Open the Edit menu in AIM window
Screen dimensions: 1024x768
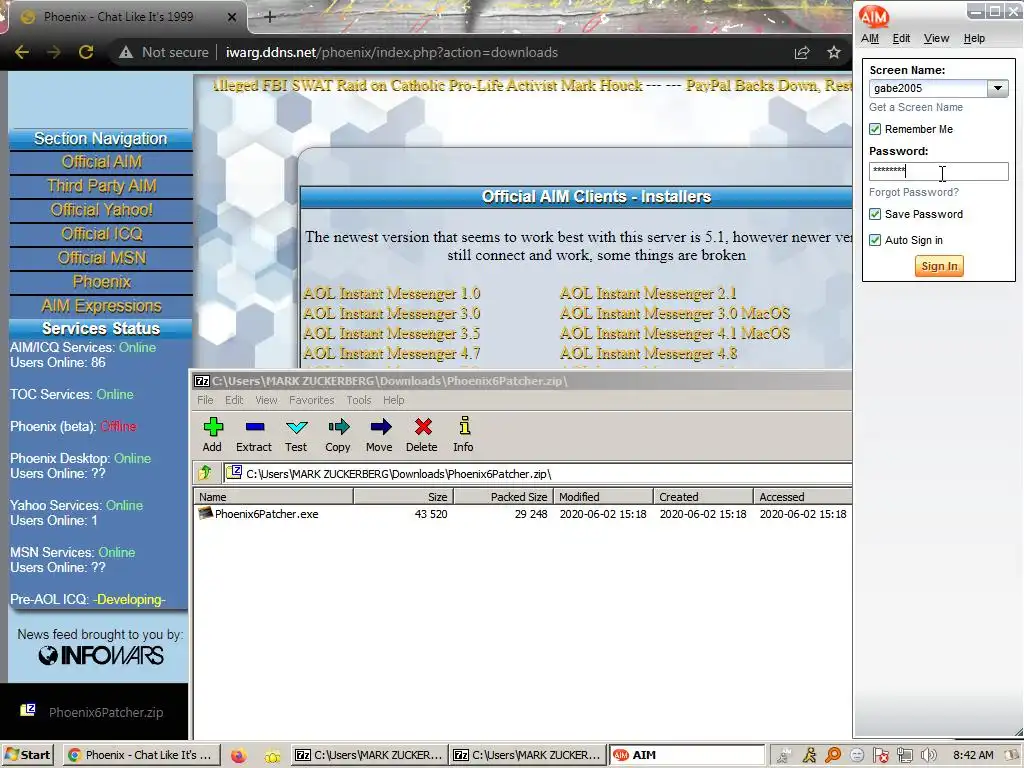coord(901,39)
